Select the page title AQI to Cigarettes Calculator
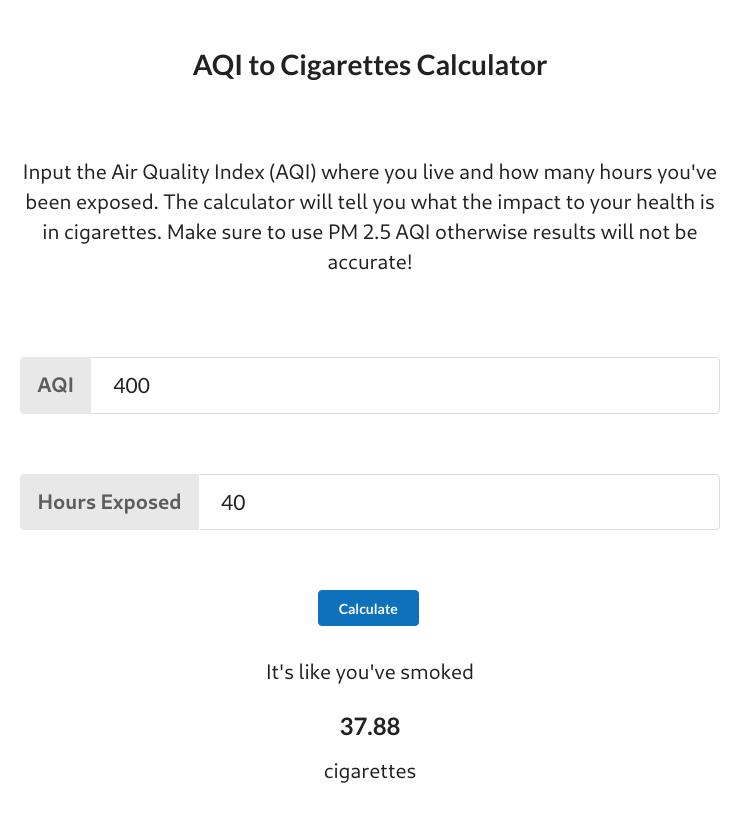 (x=371, y=65)
